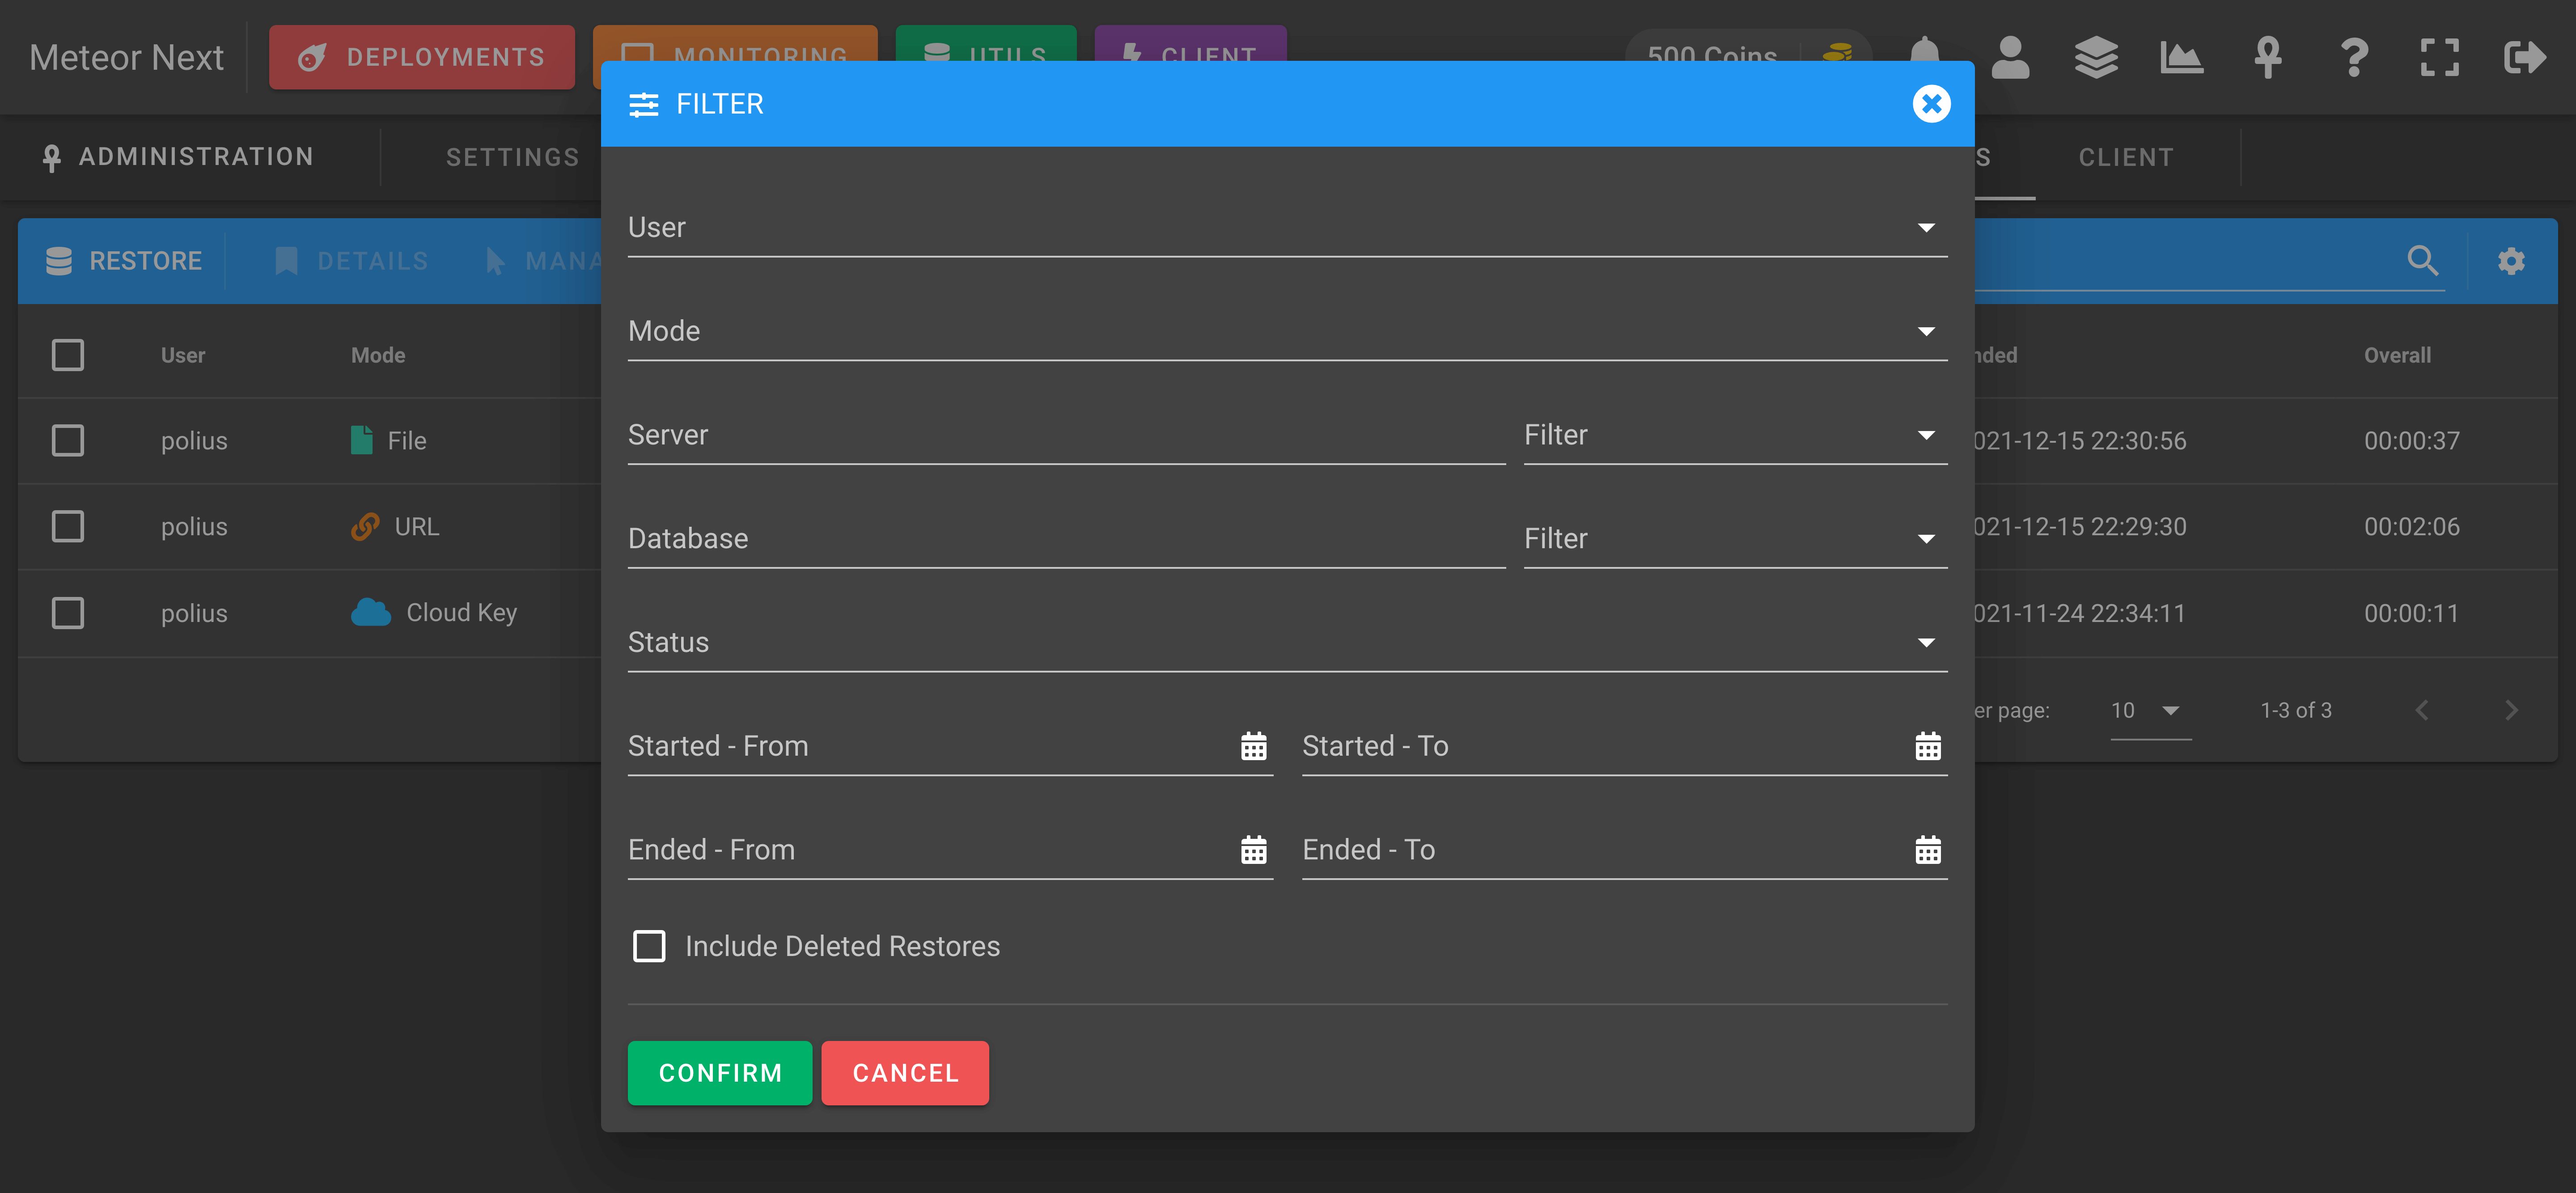Click the coins stack icon

point(1838,52)
